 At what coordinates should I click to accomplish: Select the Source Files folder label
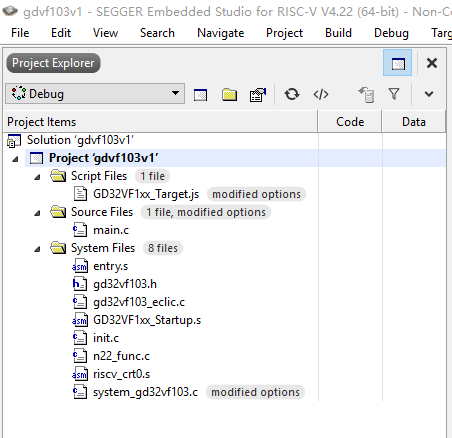click(102, 212)
